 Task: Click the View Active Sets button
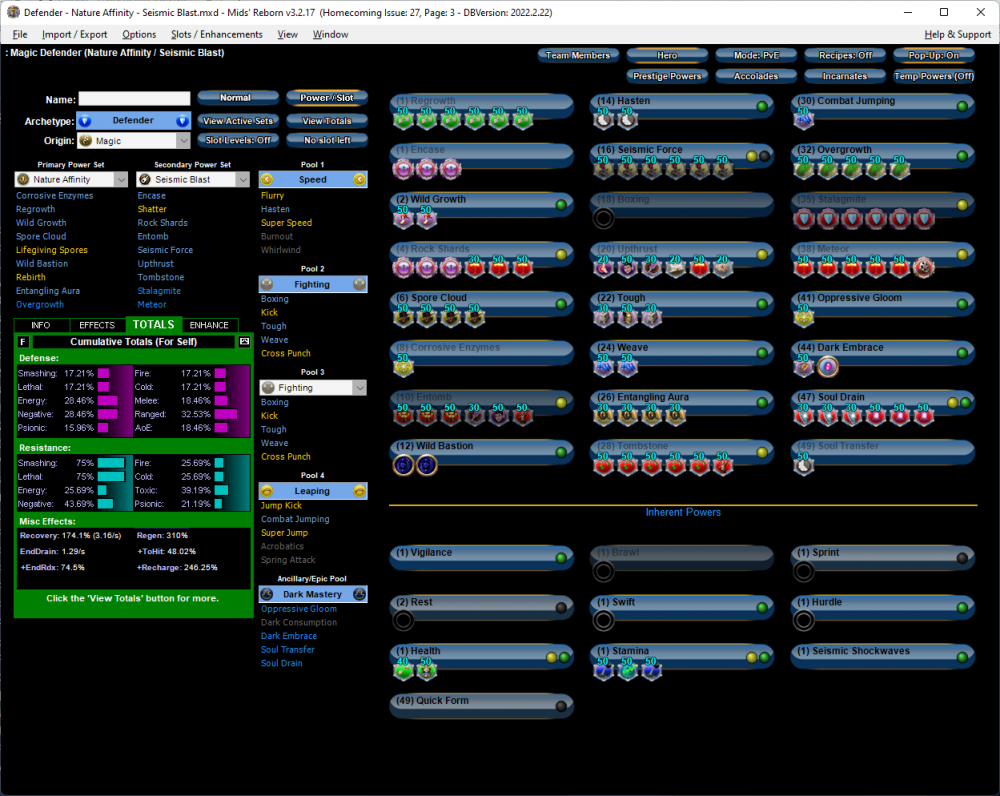tap(237, 121)
